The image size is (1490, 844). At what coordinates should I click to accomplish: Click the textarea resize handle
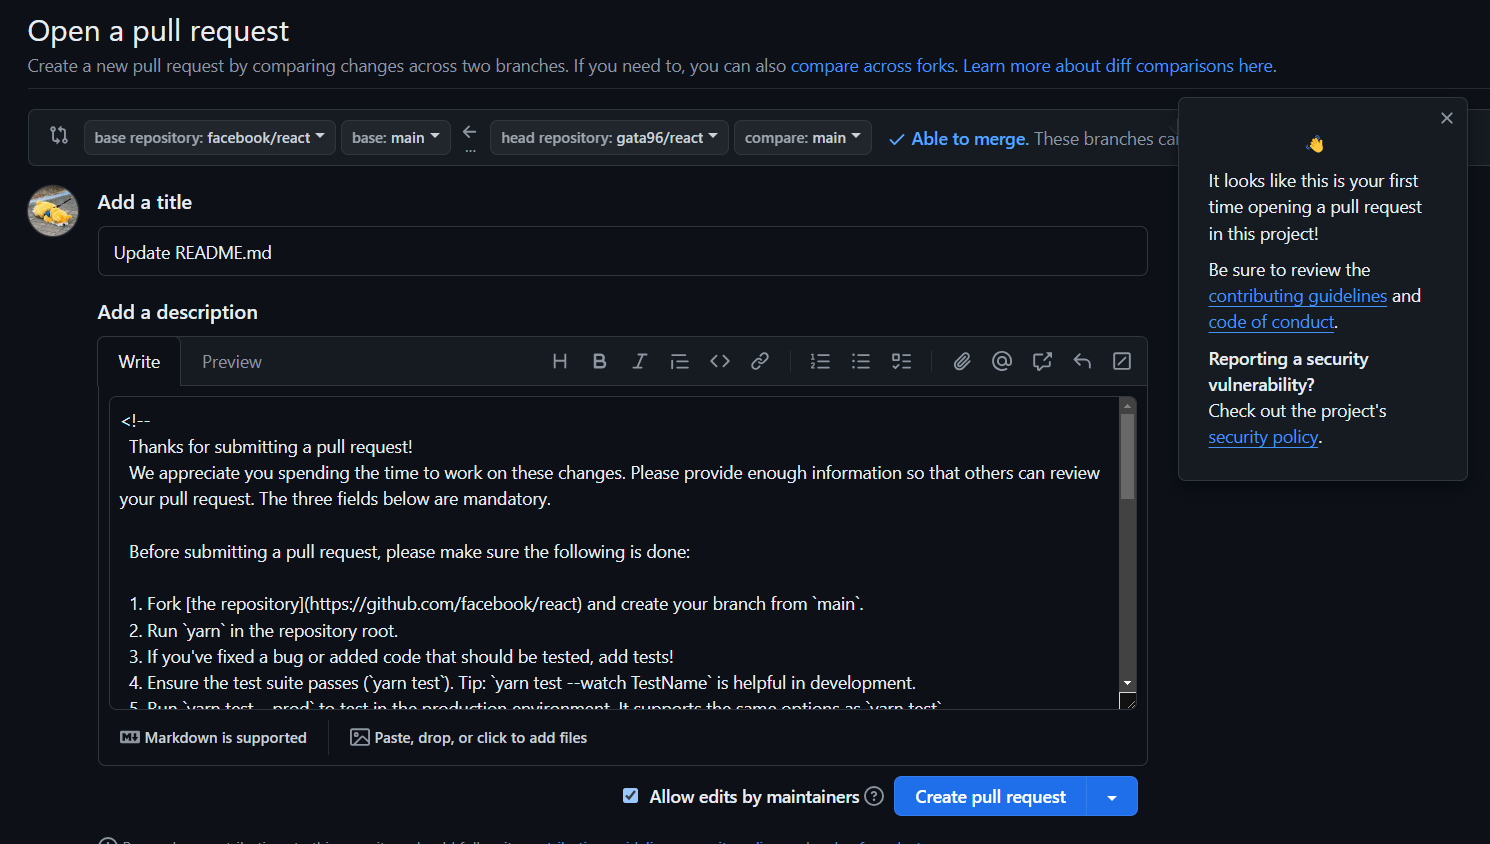[1128, 701]
